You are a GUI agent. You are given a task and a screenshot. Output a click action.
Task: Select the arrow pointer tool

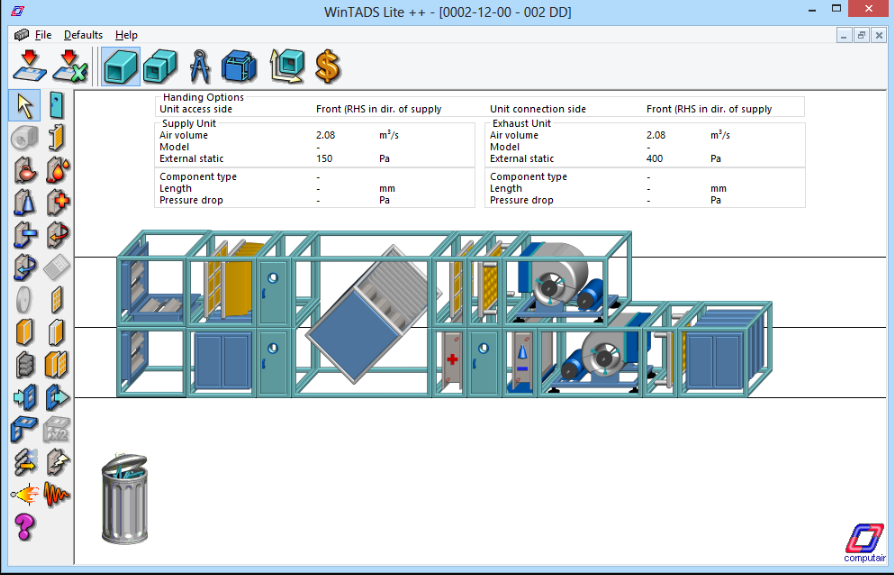25,105
